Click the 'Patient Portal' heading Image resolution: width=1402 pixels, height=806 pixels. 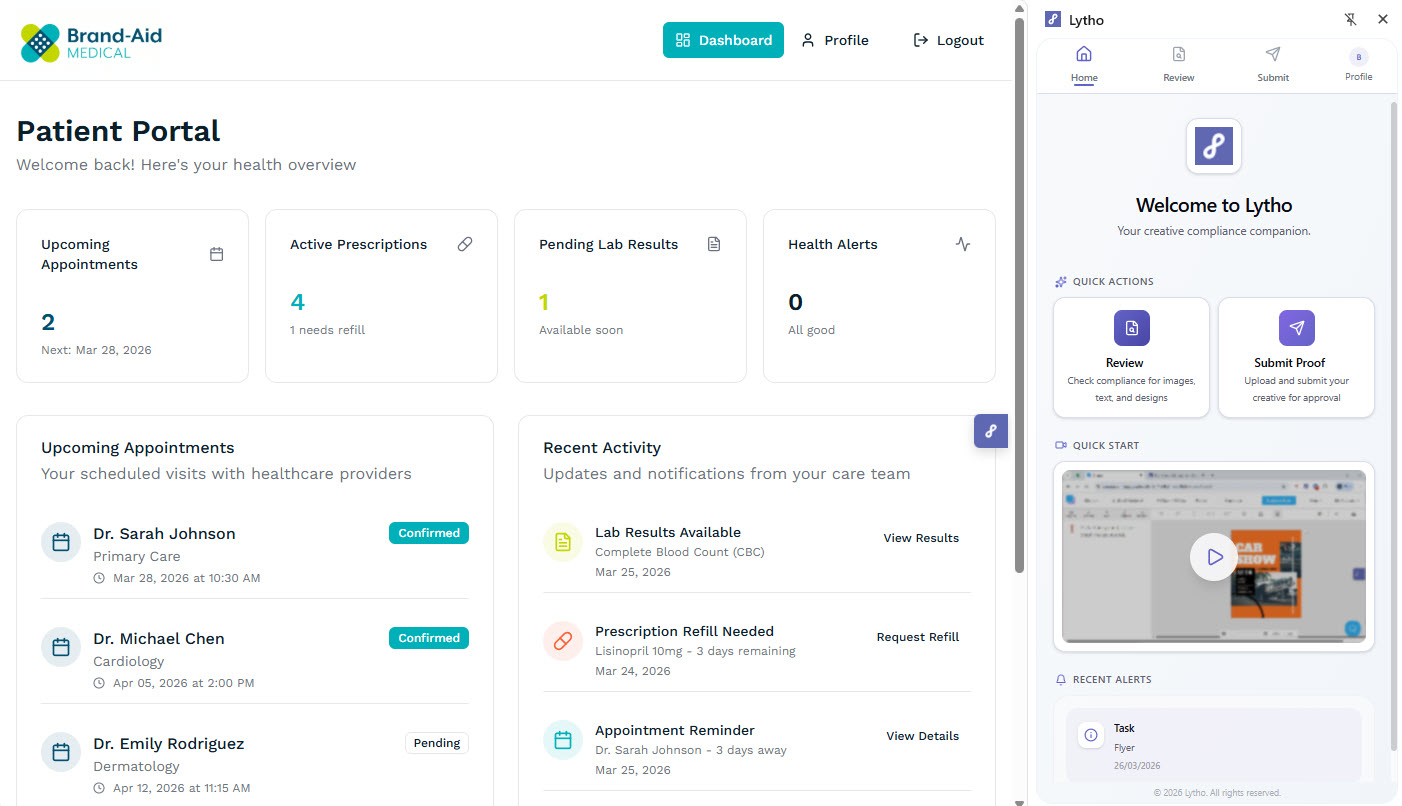tap(118, 131)
